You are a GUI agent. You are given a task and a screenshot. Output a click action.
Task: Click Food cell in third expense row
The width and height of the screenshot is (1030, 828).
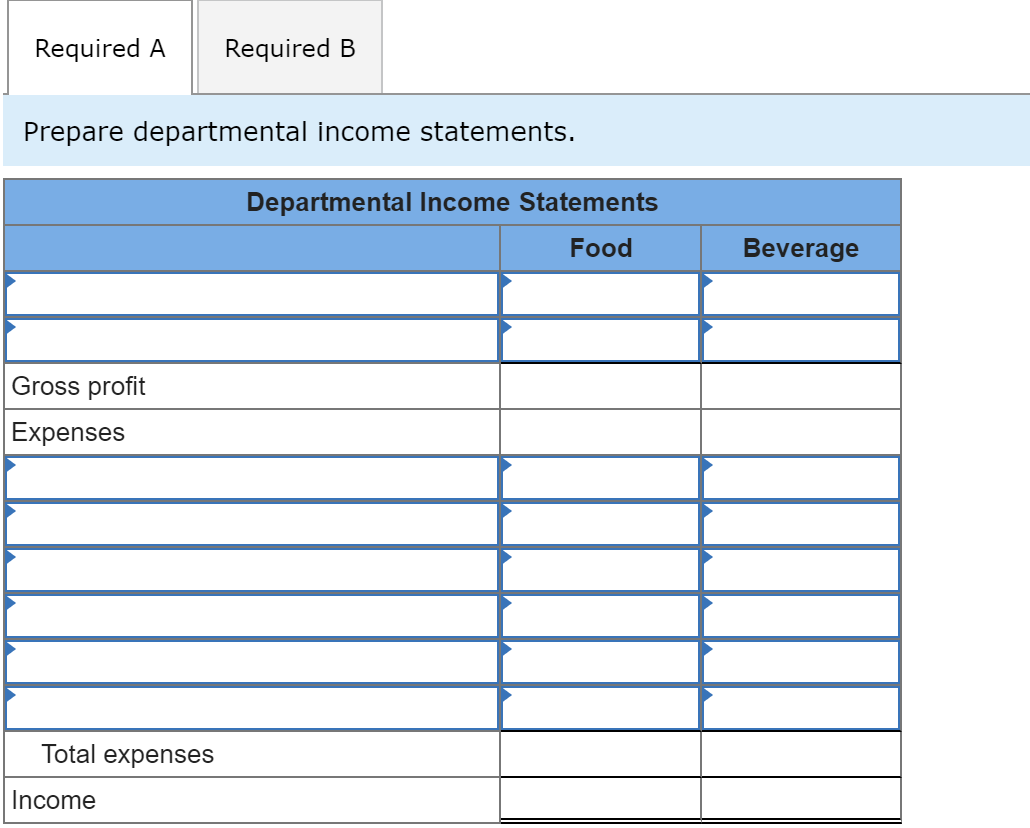pyautogui.click(x=600, y=570)
